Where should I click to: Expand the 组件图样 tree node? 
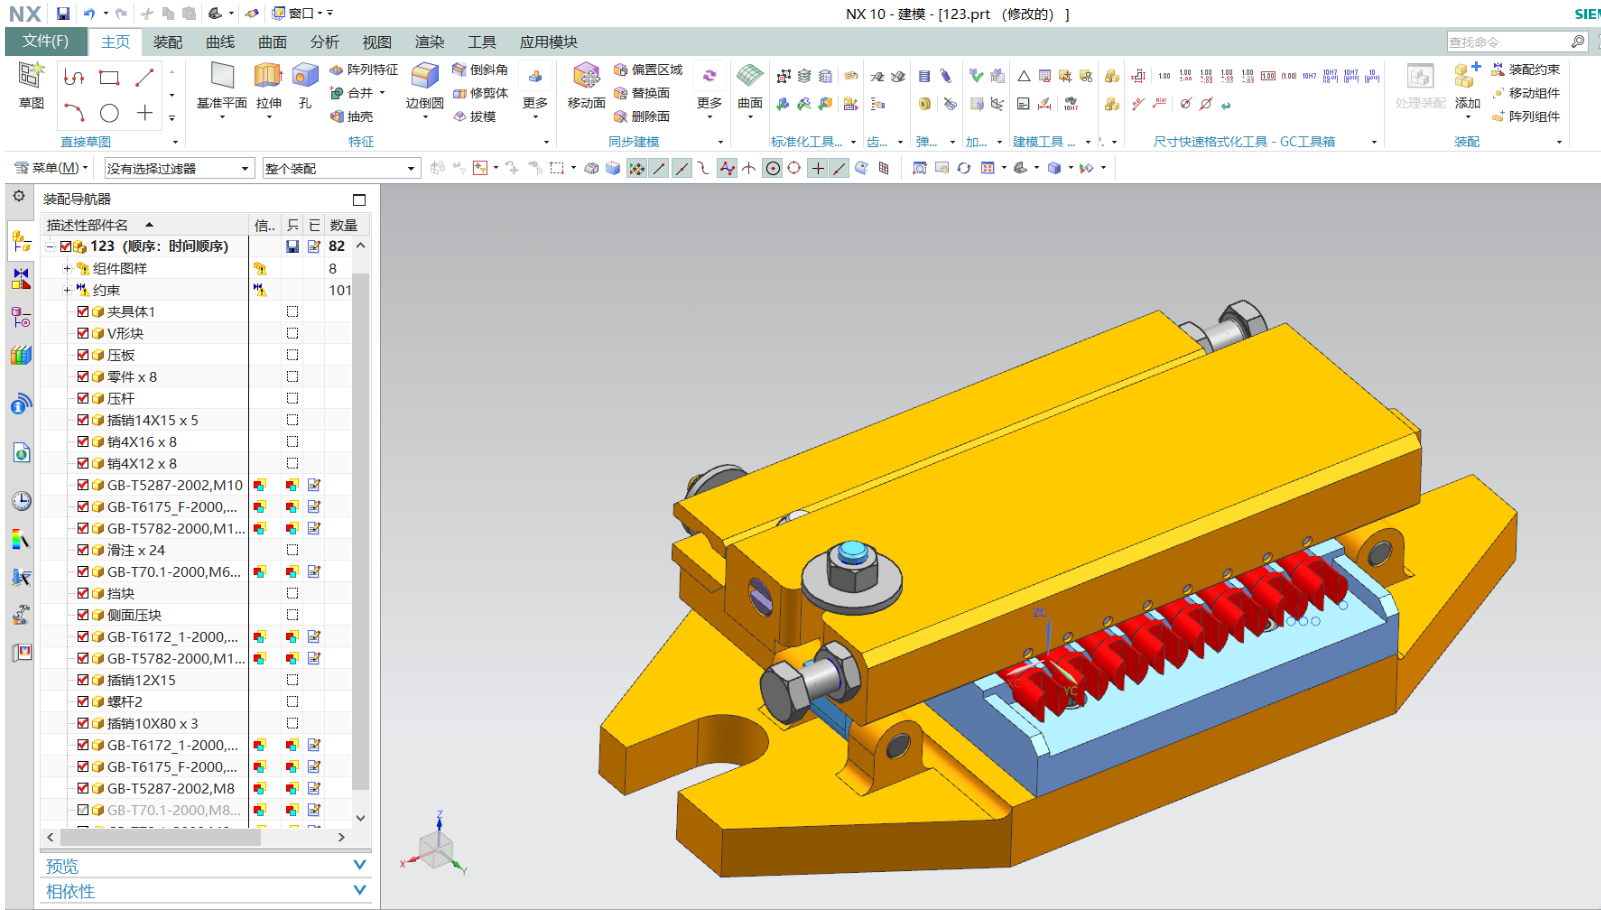click(x=67, y=269)
